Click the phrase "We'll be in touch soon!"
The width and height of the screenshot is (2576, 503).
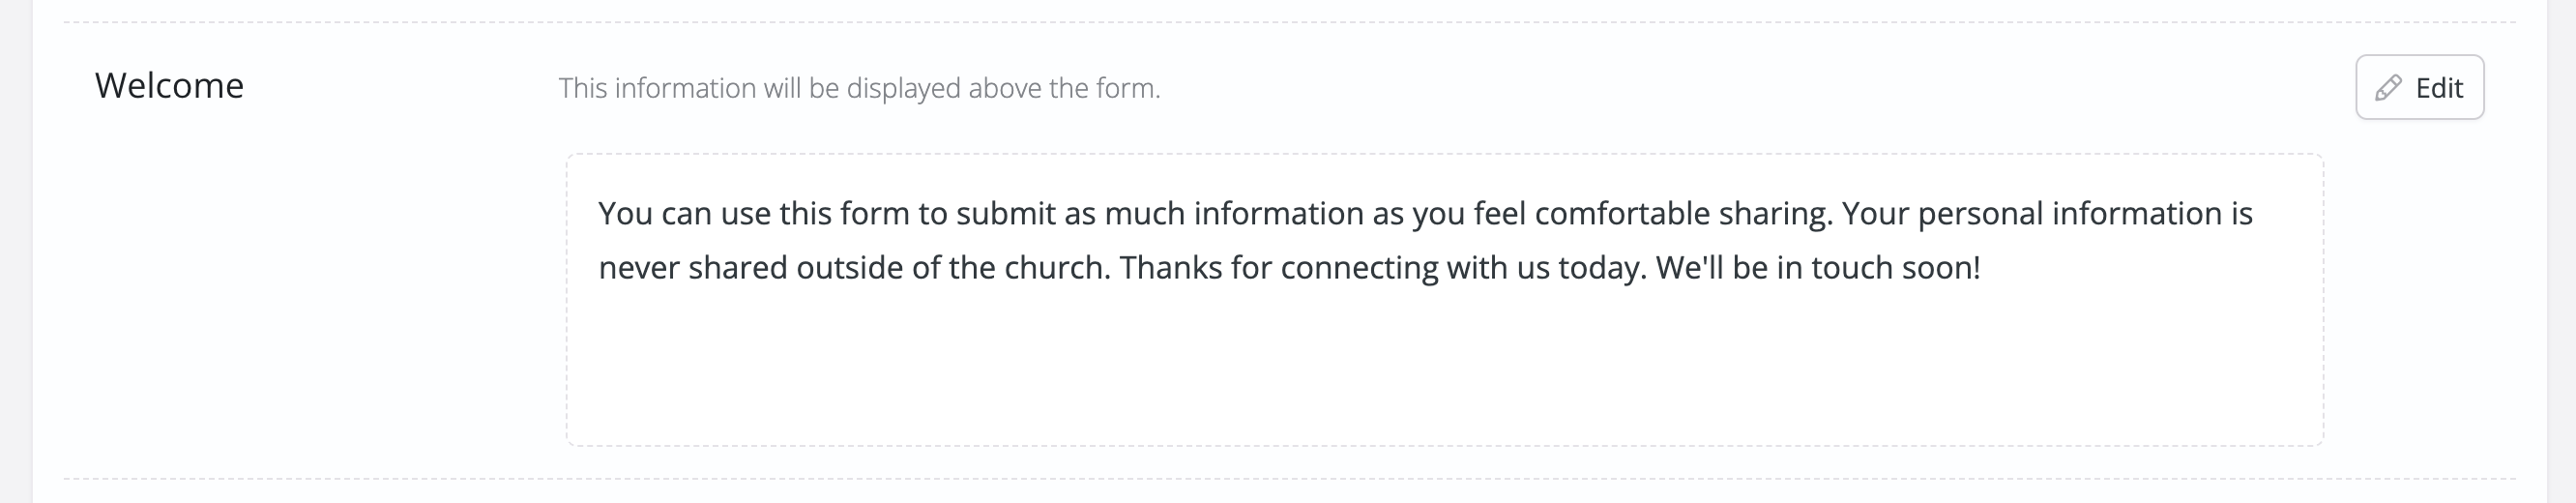click(1818, 268)
